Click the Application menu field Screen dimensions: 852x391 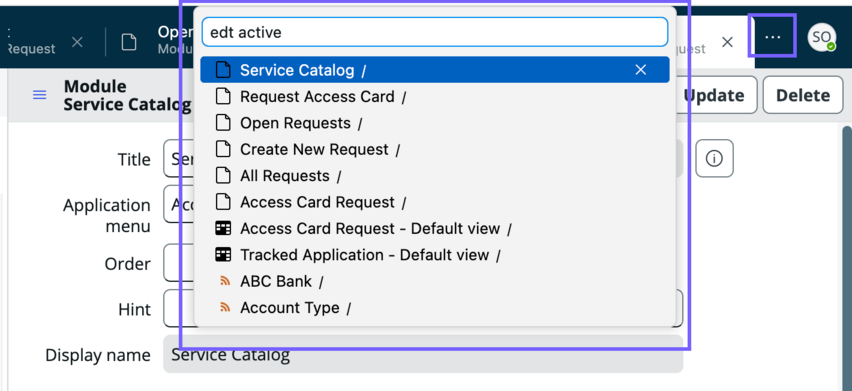[178, 204]
